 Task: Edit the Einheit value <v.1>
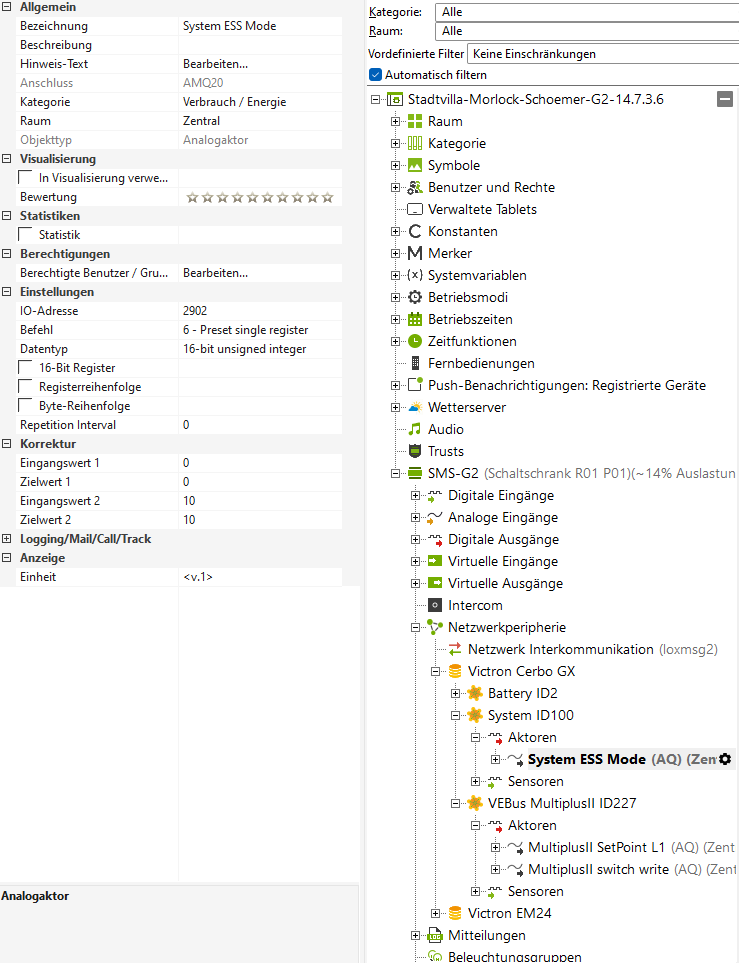pos(260,577)
